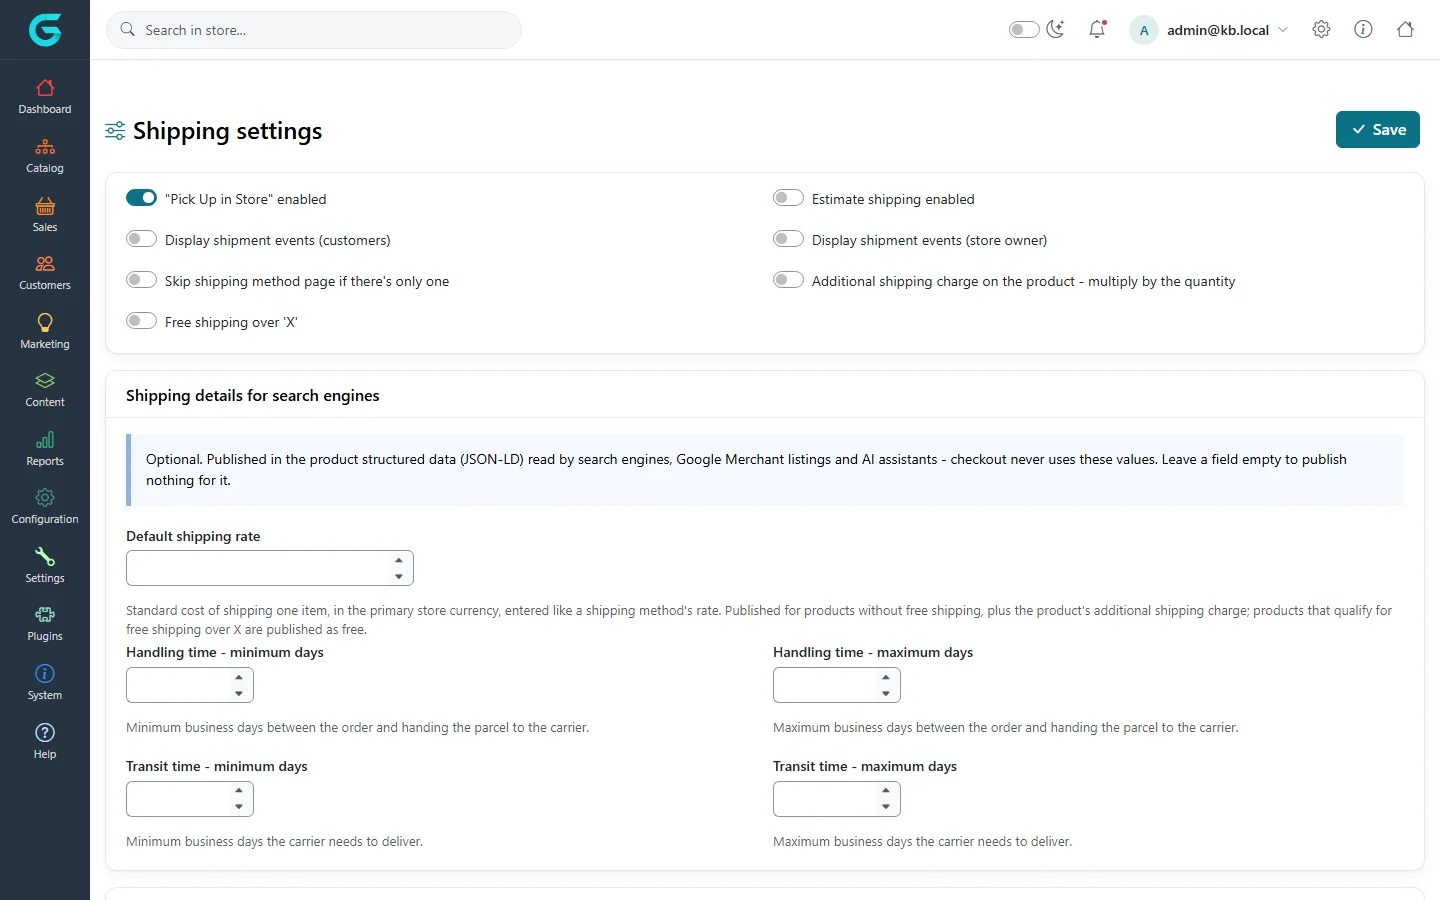Enable Free shipping over 'X' toggle
Viewport: 1440px width, 900px height.
pos(141,321)
